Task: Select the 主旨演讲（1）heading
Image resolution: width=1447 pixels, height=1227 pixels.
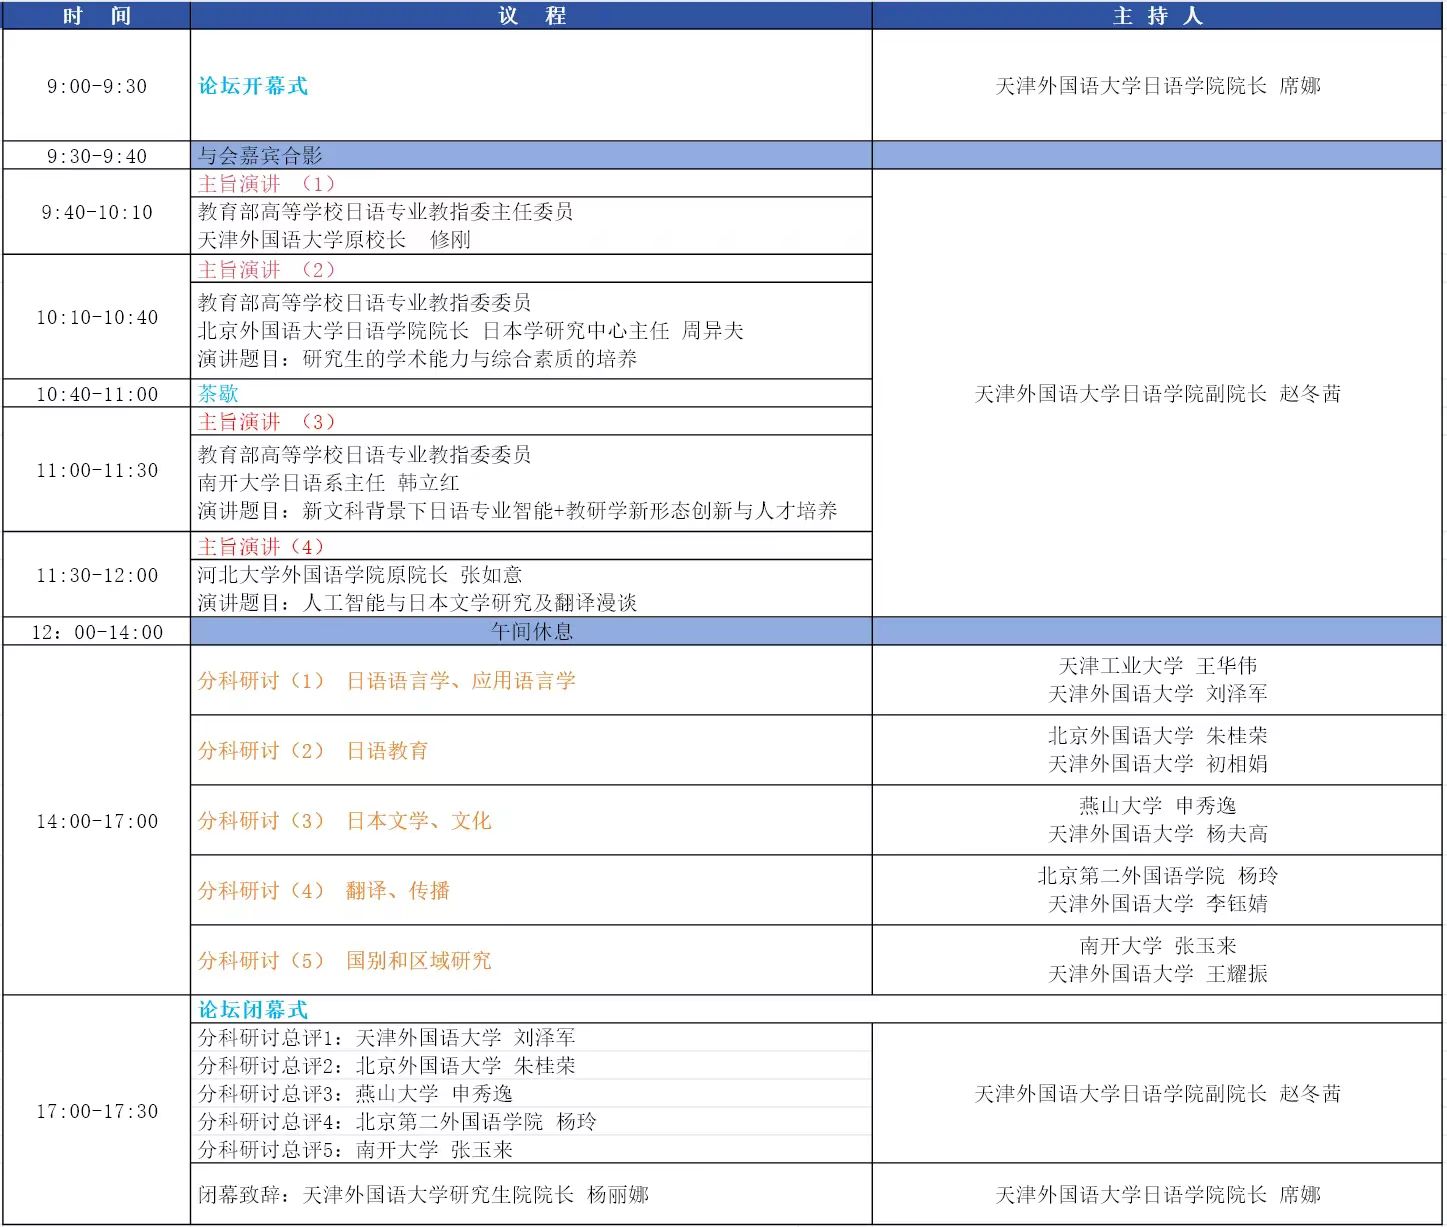Action: pos(266,184)
